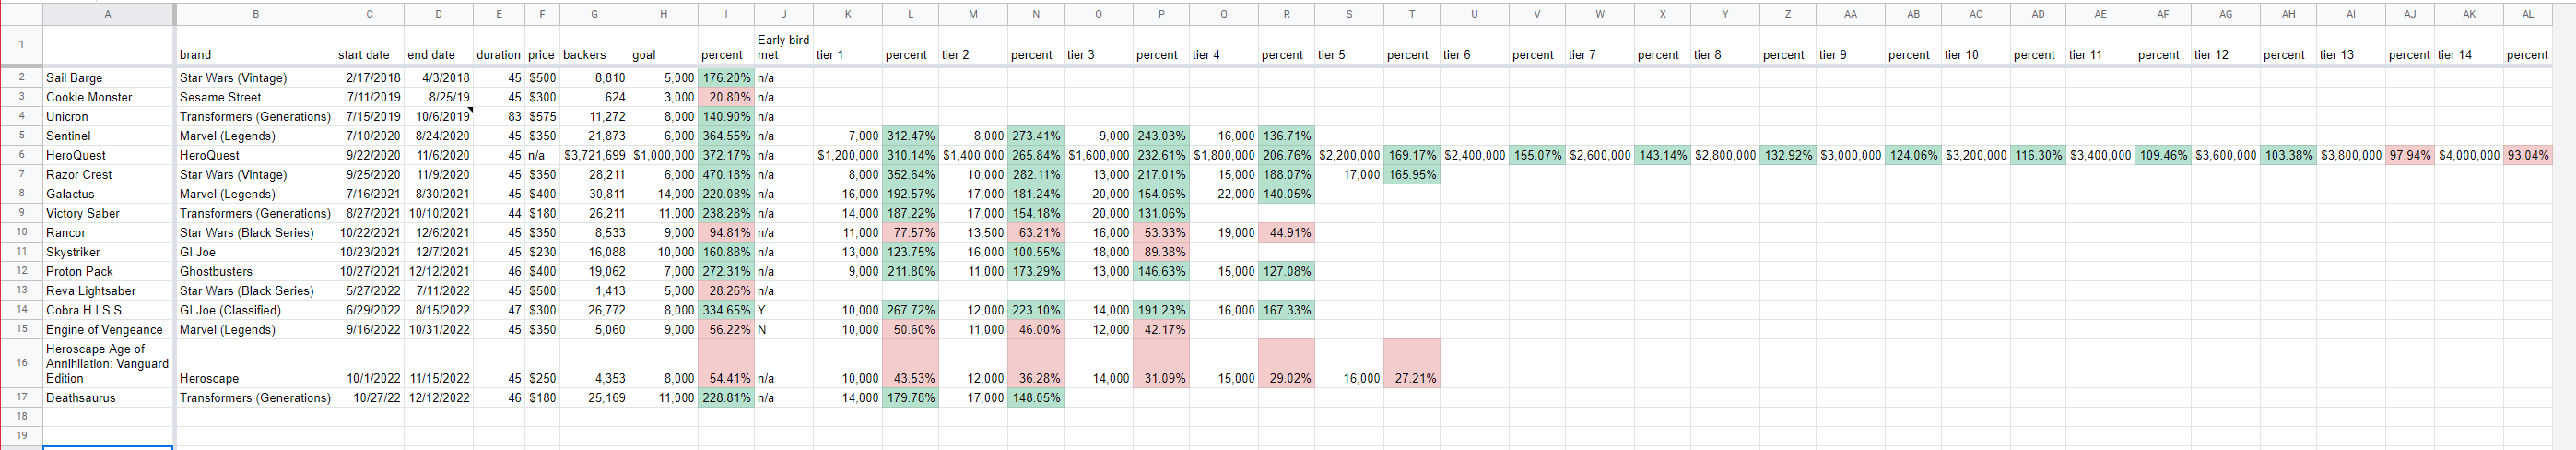Click the 'Heroscape Age of Annihilation' cell

[108, 363]
